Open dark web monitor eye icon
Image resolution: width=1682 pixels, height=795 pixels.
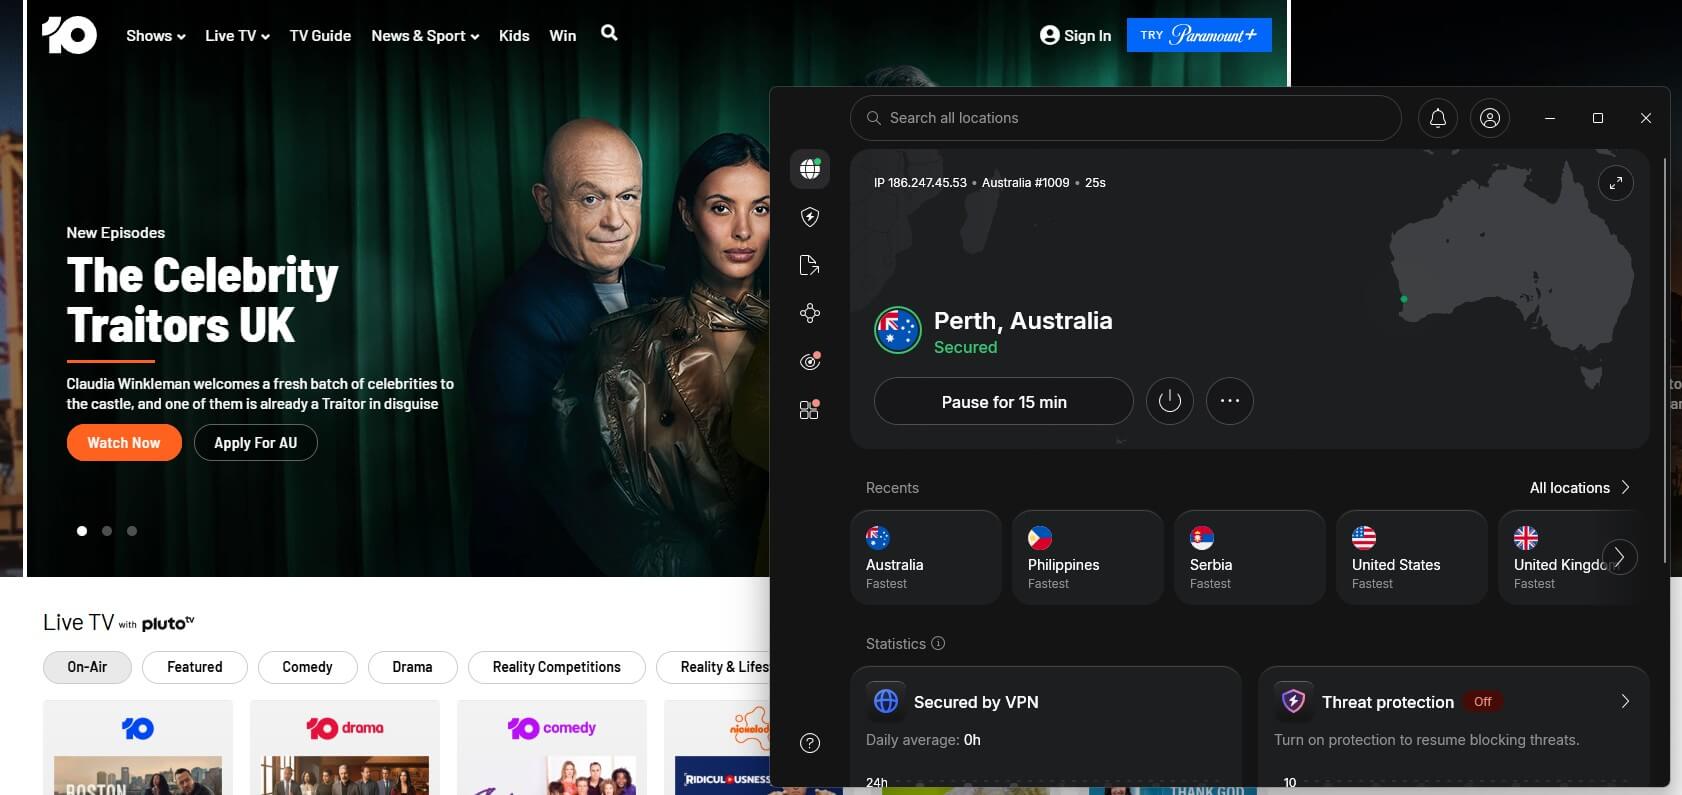pos(810,361)
